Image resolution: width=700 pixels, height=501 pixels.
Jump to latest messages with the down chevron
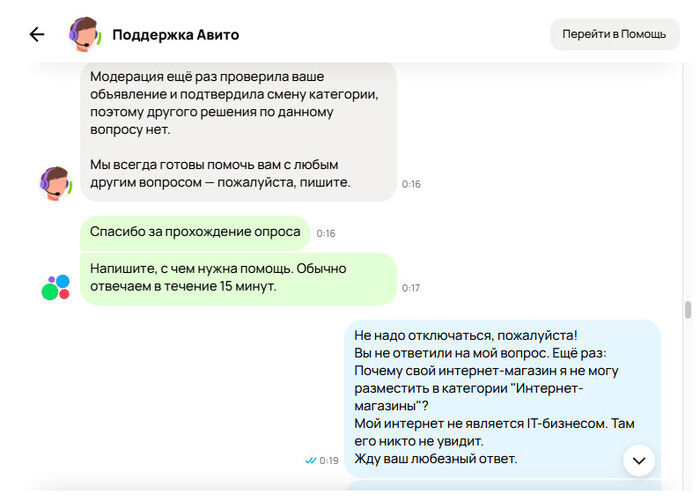coord(638,460)
